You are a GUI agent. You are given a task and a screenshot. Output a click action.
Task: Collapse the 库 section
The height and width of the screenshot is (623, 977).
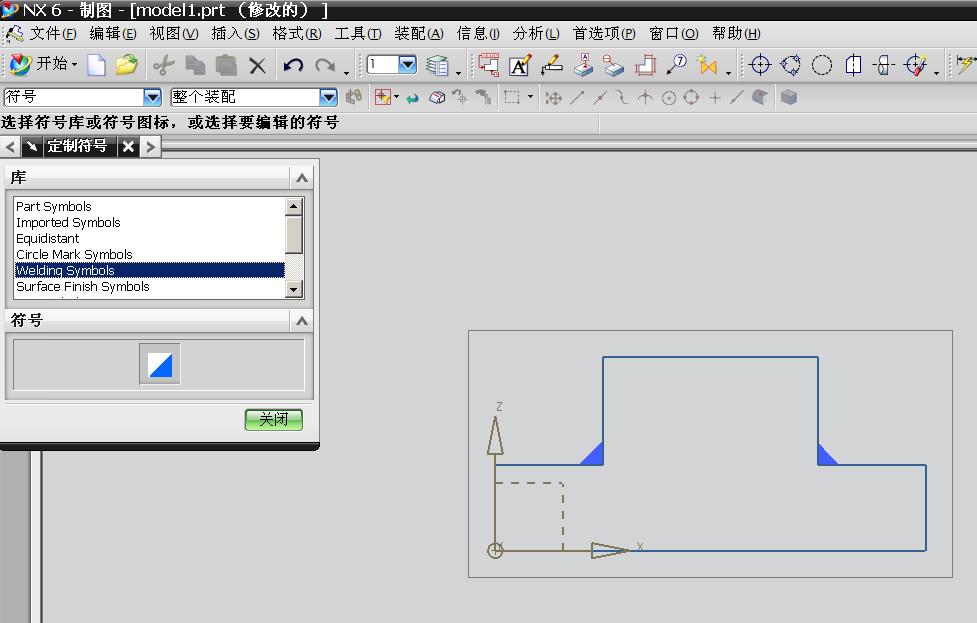pos(302,178)
